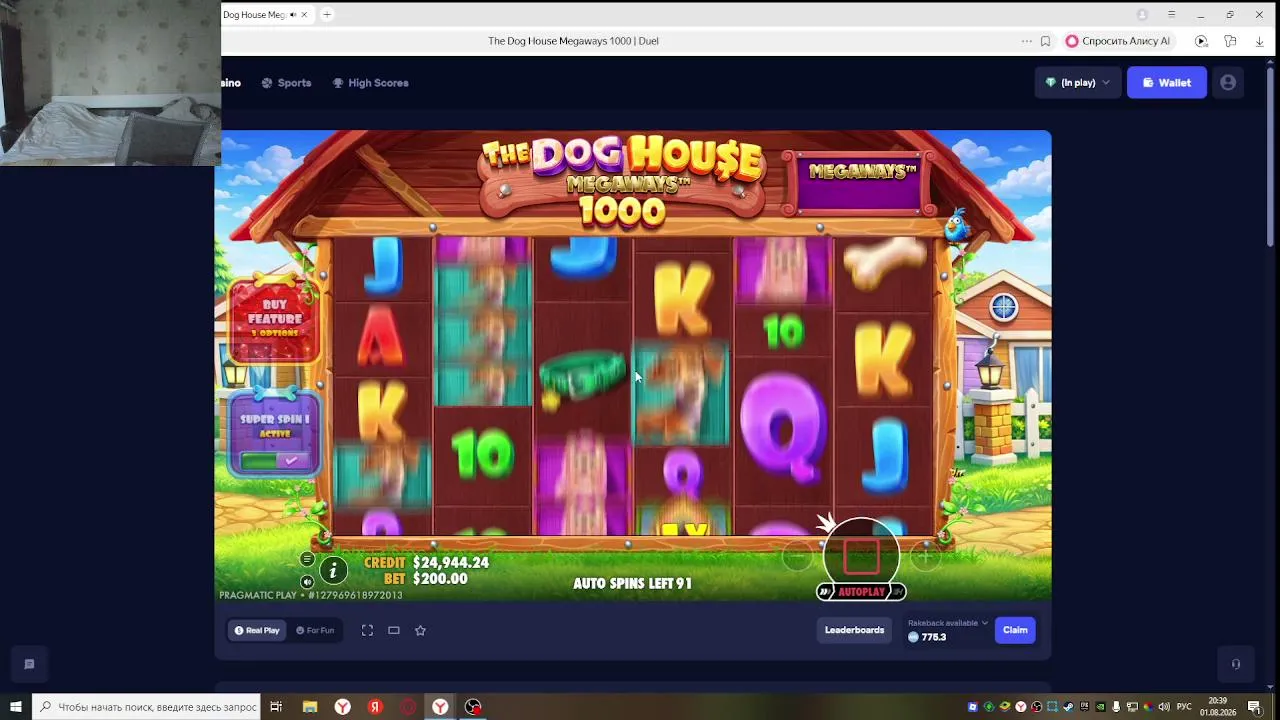1280x720 pixels.
Task: Open the slot game info button
Action: coord(332,570)
